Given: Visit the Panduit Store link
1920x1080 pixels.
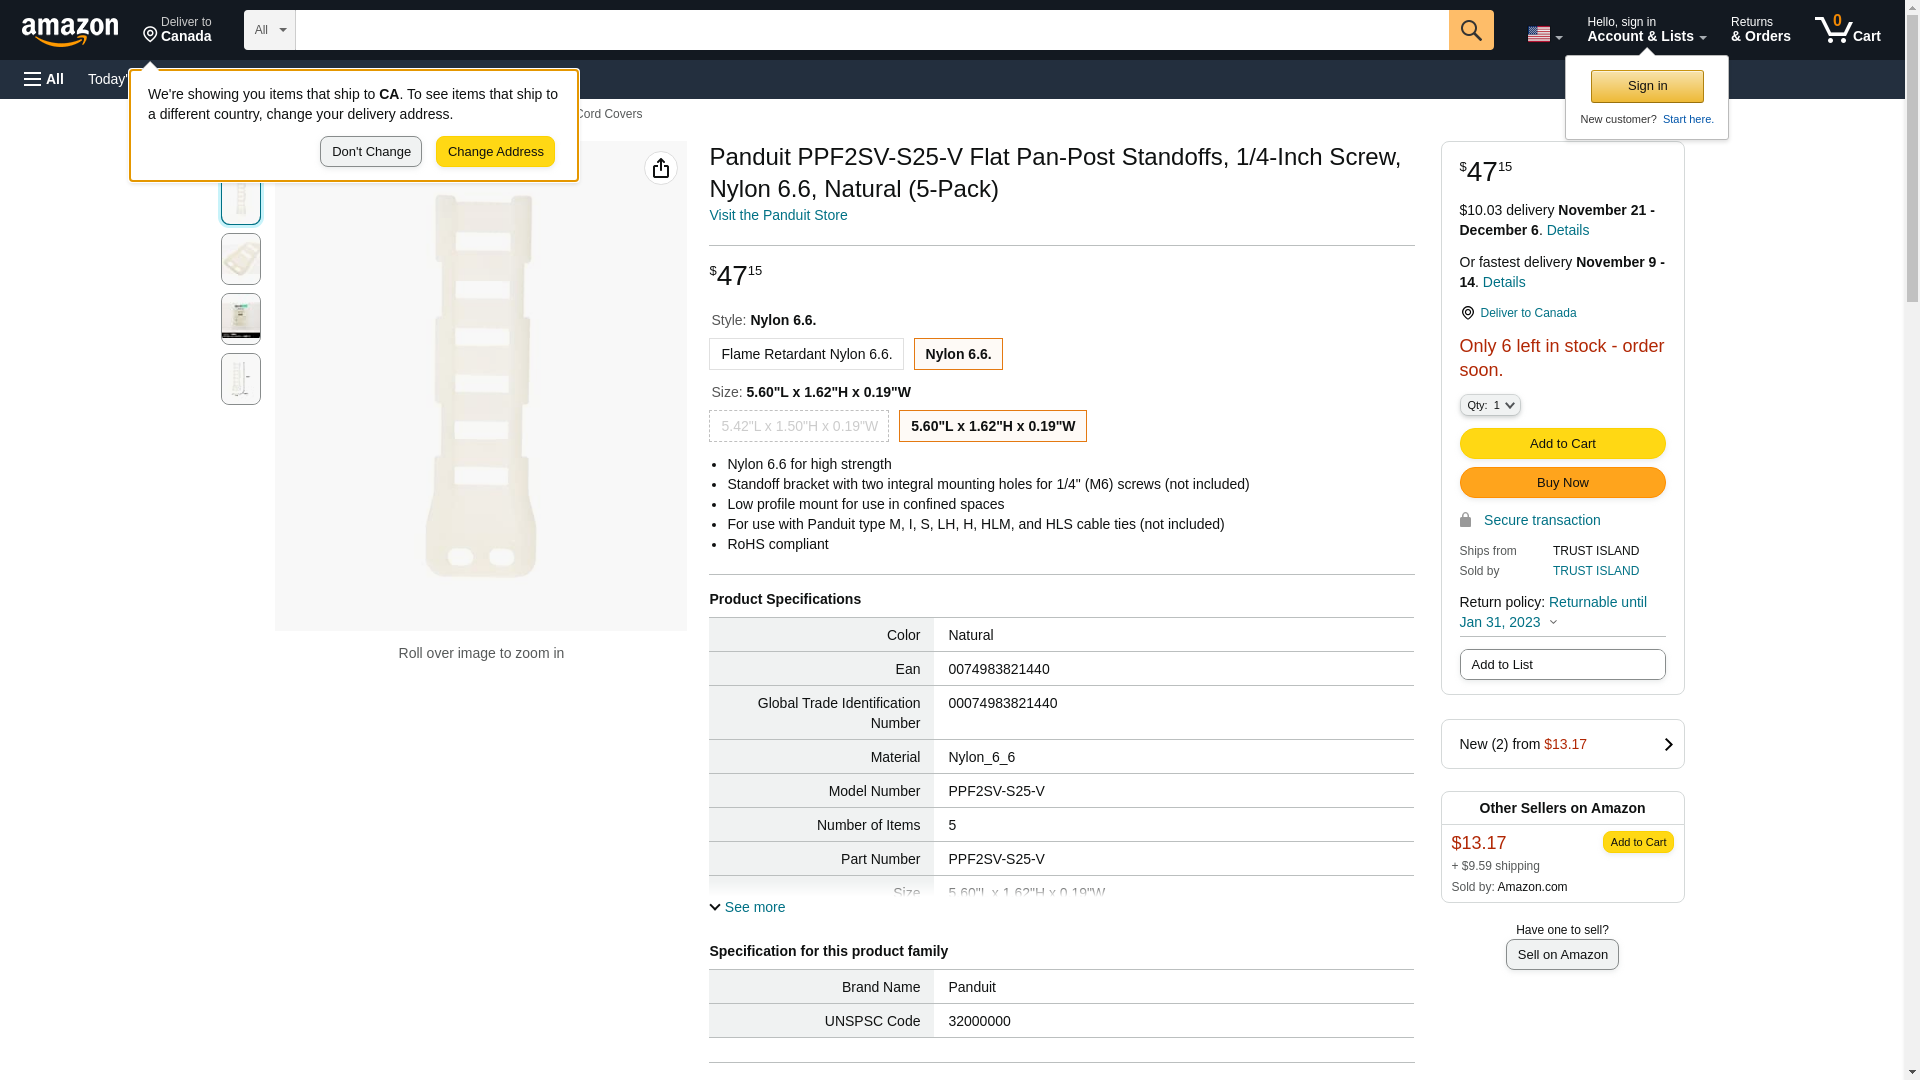Looking at the screenshot, I should pyautogui.click(x=777, y=215).
